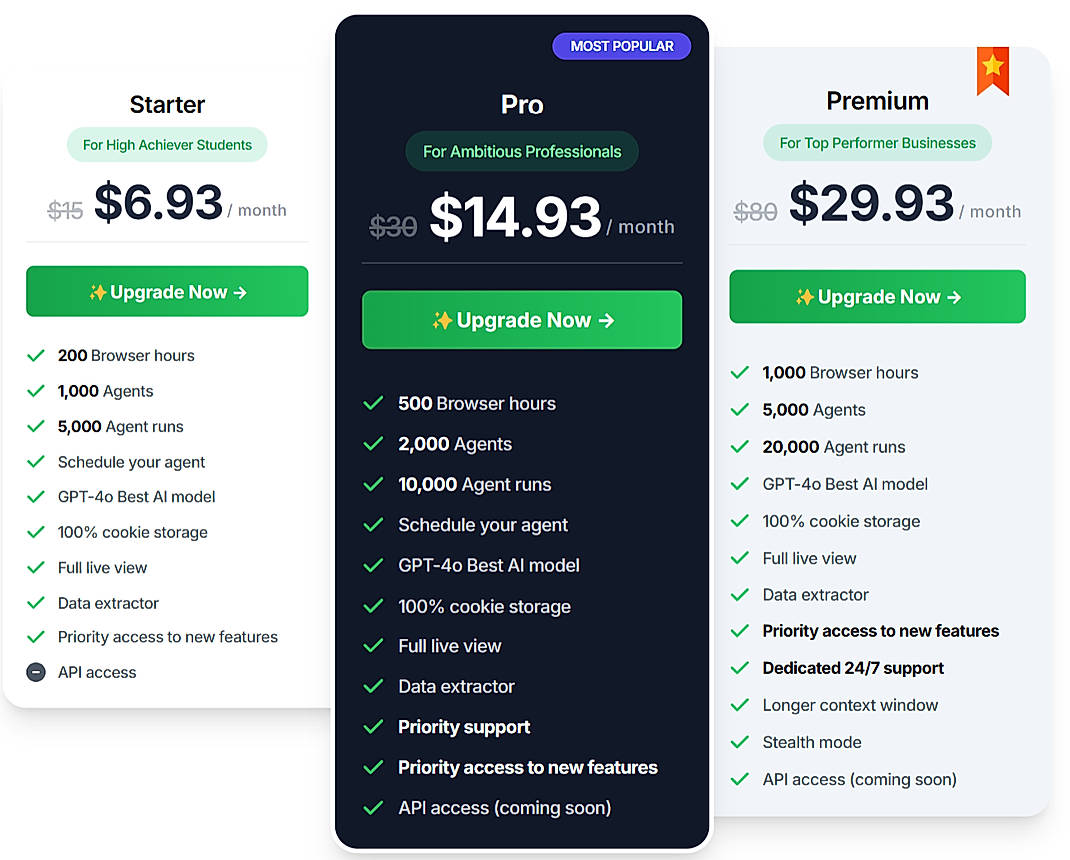Viewport: 1070px width, 860px height.
Task: Select the MOST POPULAR badge
Action: pos(621,46)
